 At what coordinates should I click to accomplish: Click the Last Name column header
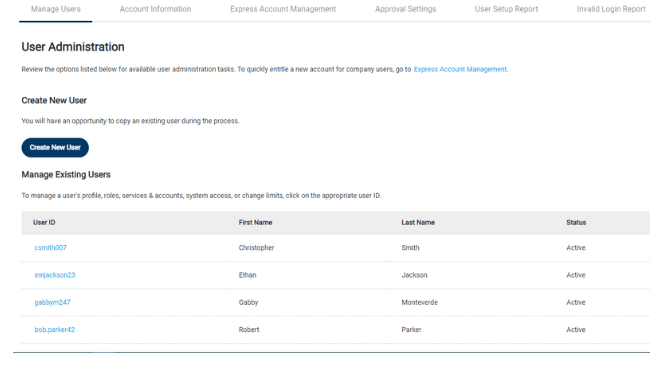(x=418, y=222)
